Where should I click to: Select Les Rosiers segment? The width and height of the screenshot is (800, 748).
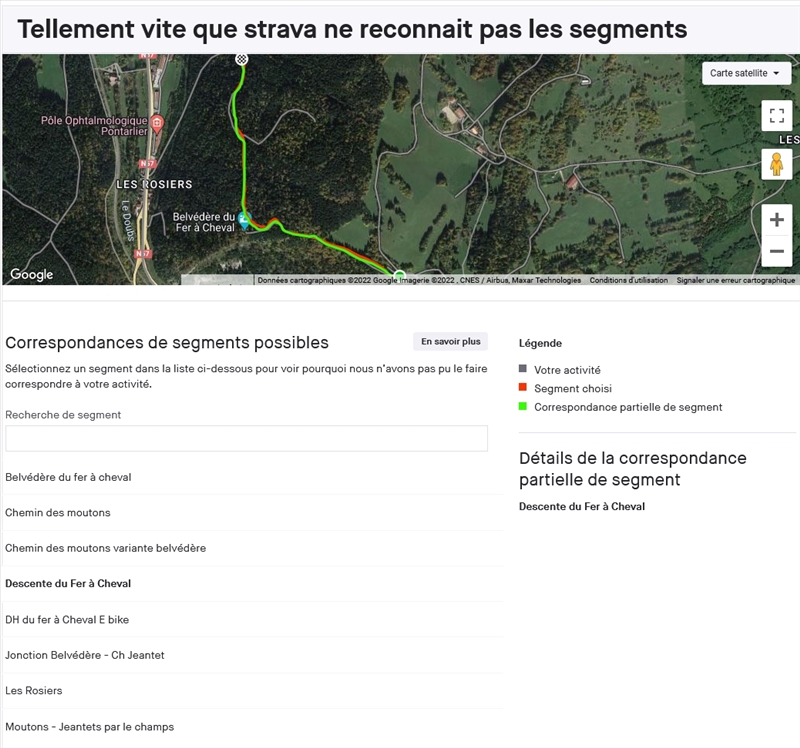[253, 690]
